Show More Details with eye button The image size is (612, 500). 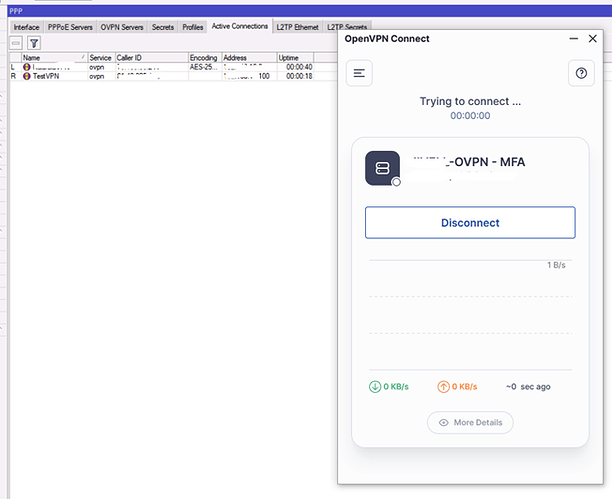point(470,422)
